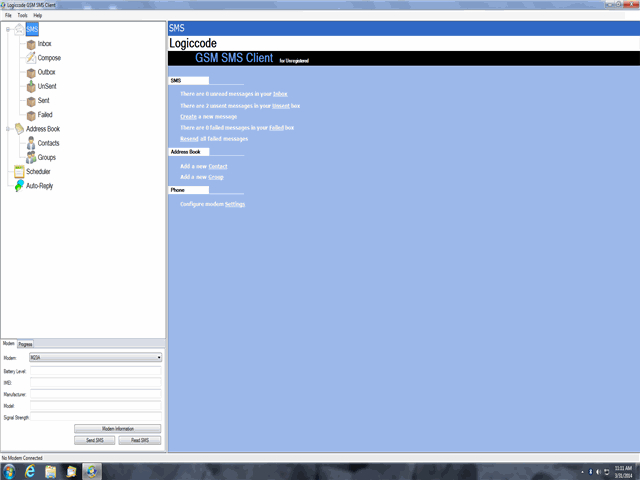Open the Modem selection dropdown
The width and height of the screenshot is (640, 480).
tap(158, 357)
